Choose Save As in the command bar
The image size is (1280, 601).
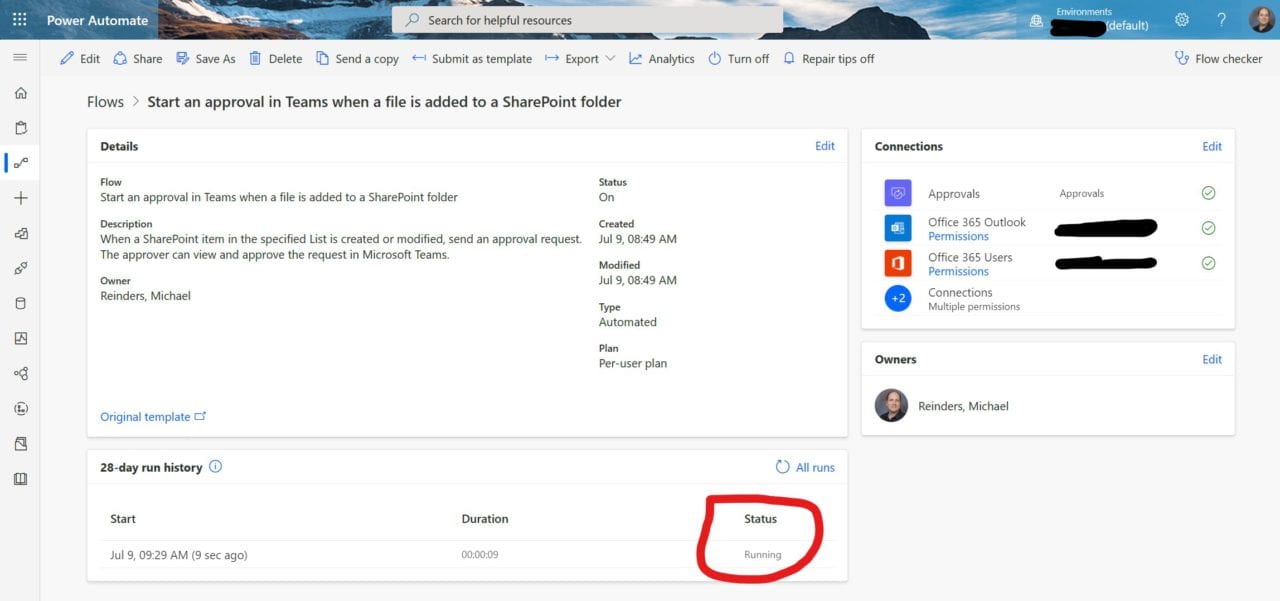click(x=205, y=59)
